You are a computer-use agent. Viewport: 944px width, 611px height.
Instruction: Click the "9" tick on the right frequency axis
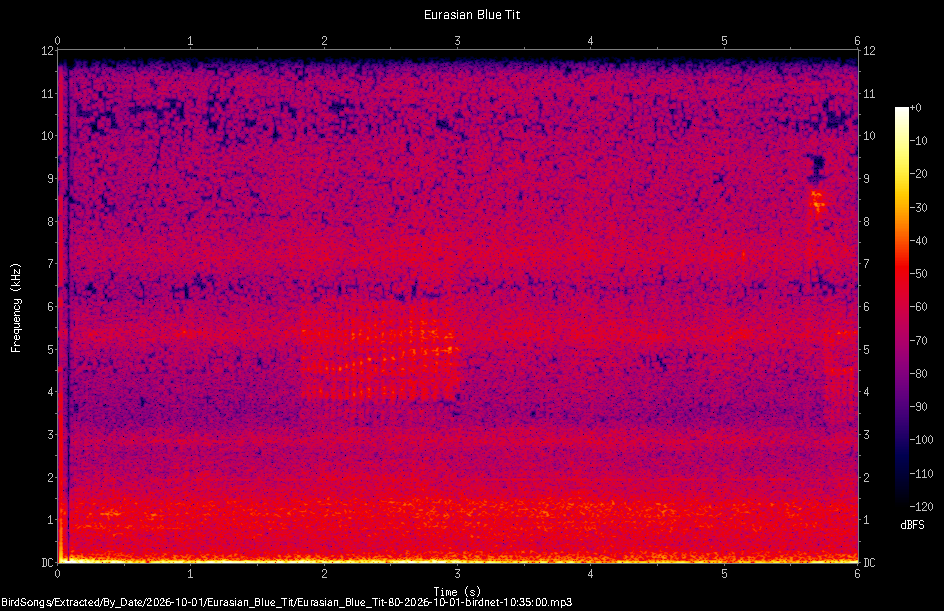click(866, 179)
